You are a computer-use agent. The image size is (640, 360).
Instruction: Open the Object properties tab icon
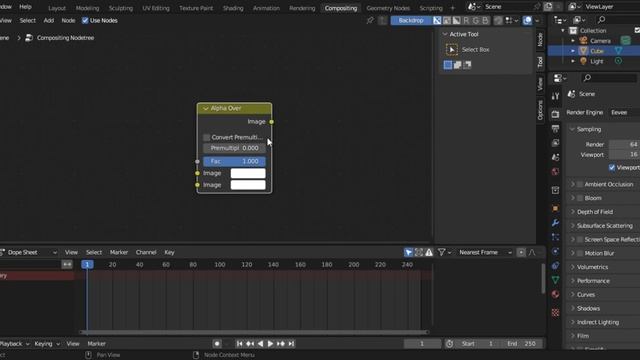(x=555, y=209)
